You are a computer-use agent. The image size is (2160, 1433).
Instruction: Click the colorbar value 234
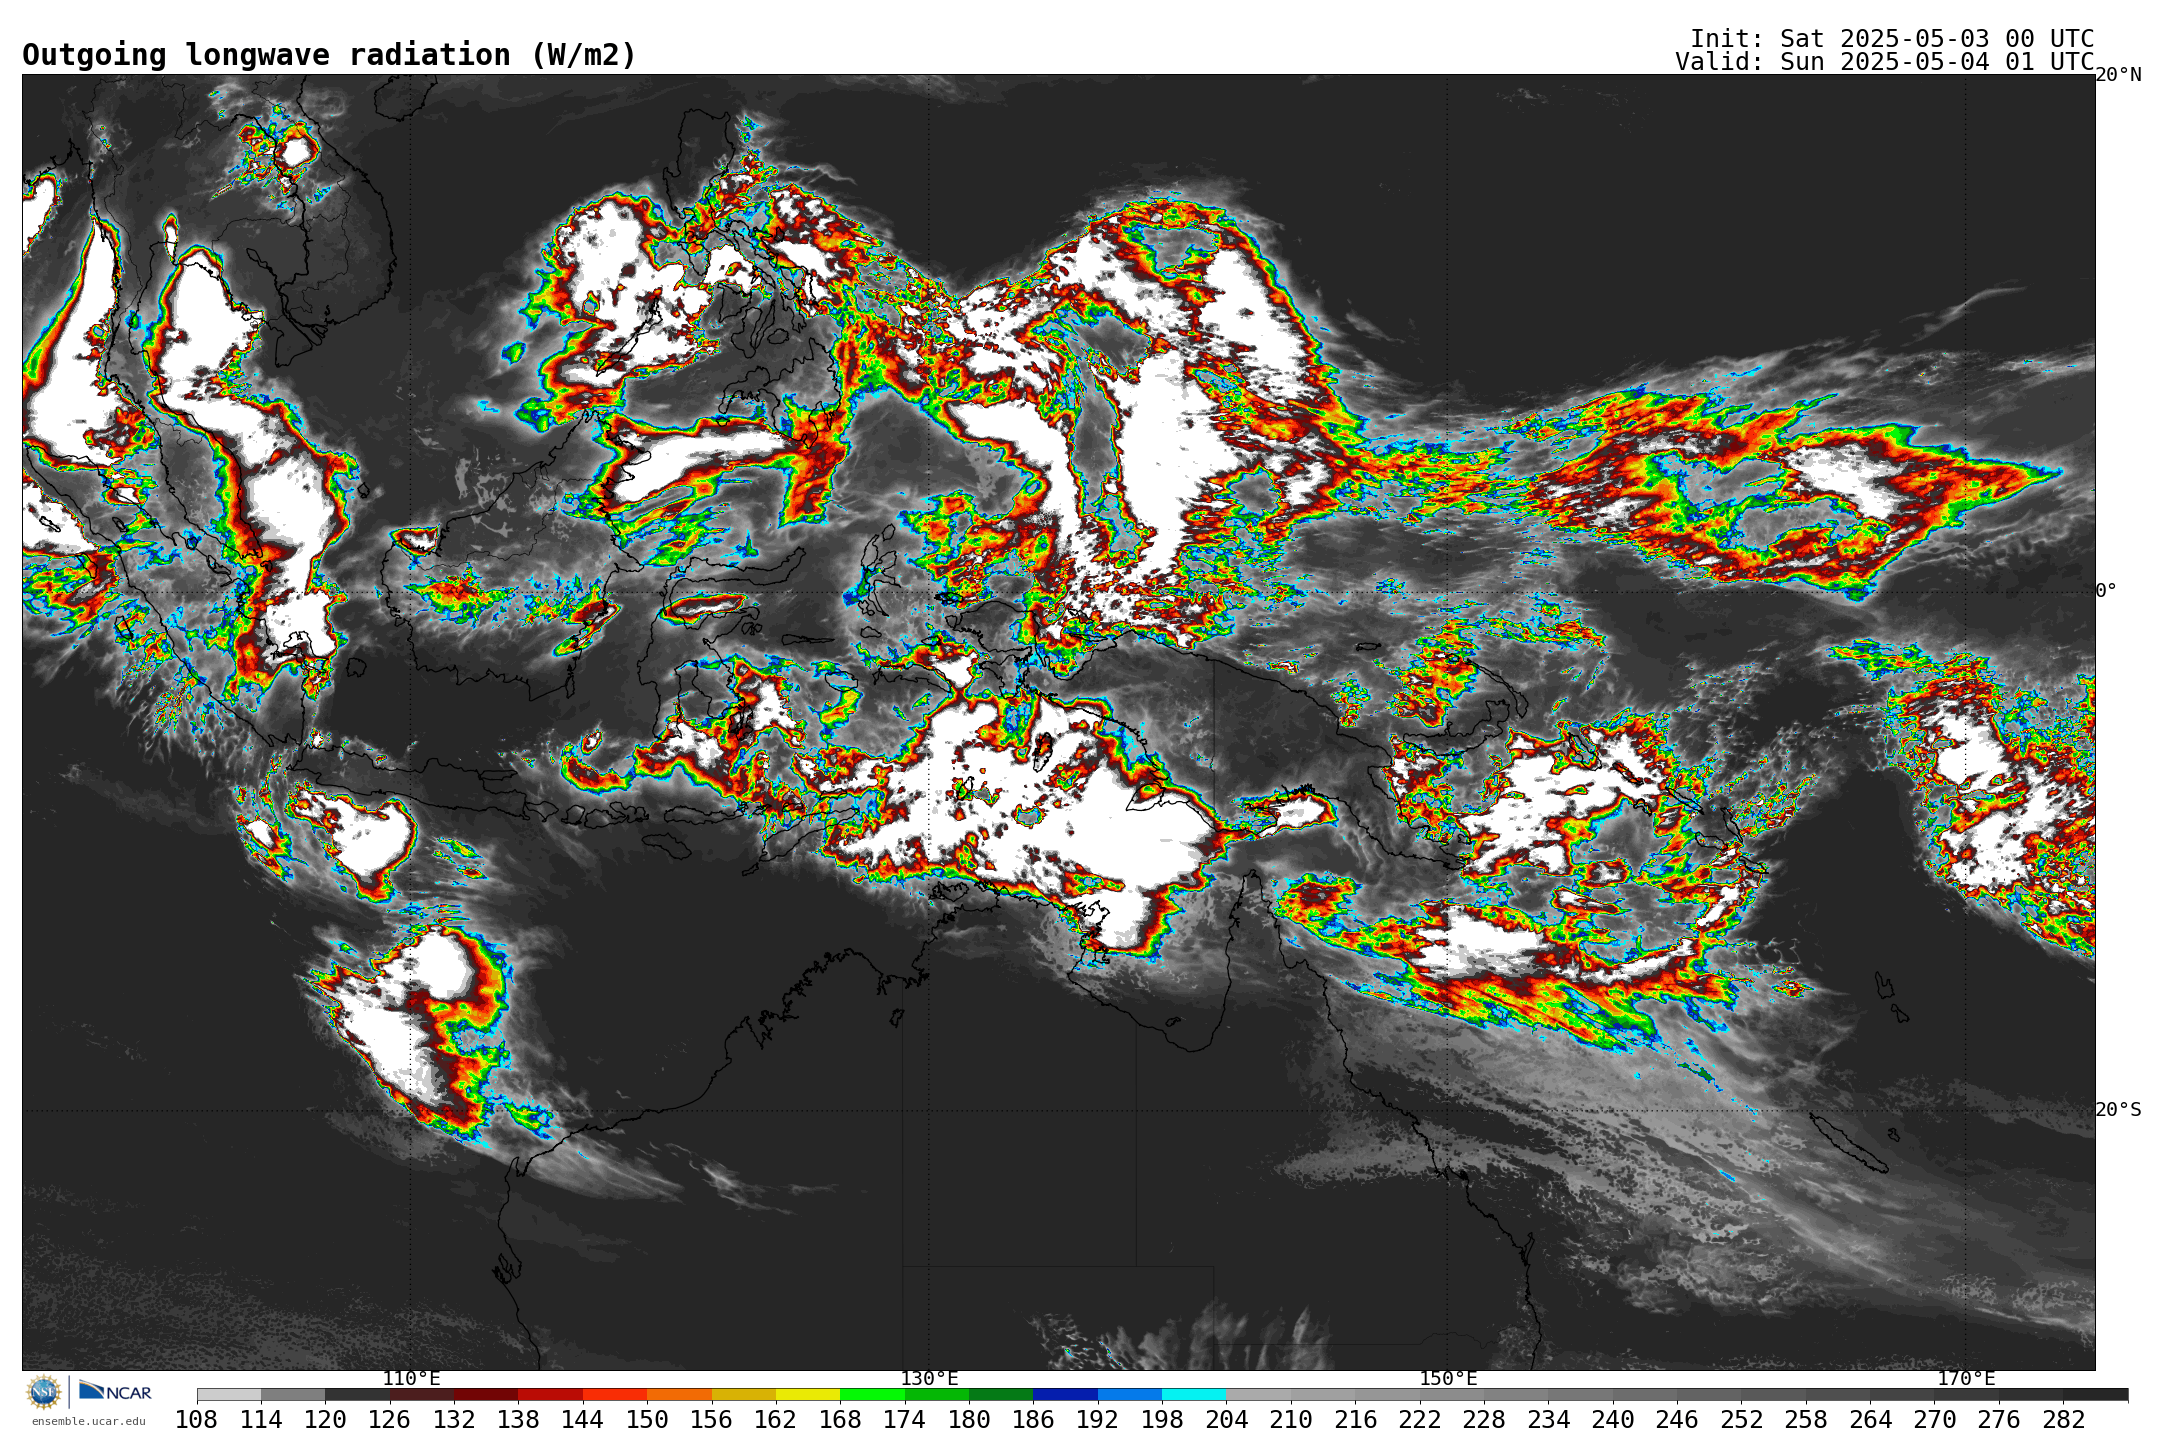click(x=1548, y=1420)
